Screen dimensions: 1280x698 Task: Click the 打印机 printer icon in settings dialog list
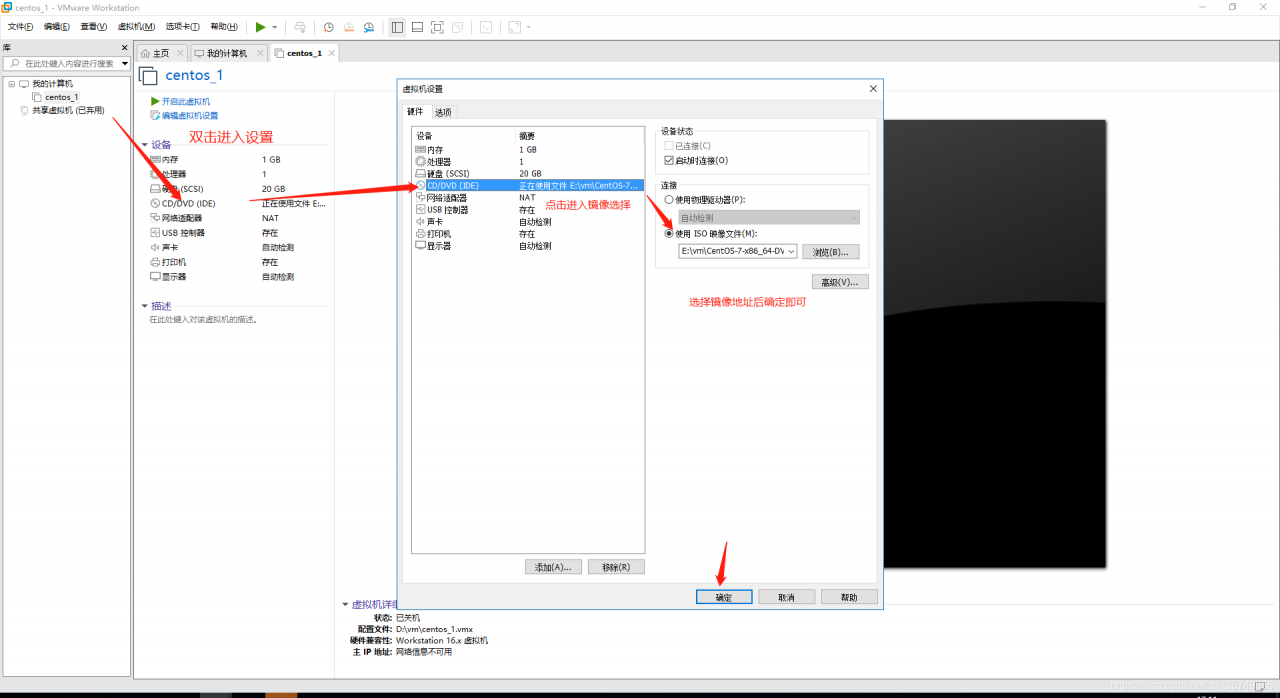tap(420, 234)
